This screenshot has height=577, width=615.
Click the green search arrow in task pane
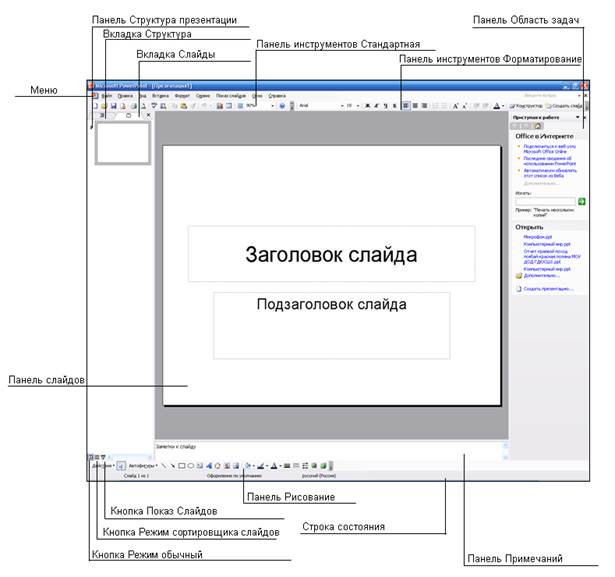click(x=581, y=201)
